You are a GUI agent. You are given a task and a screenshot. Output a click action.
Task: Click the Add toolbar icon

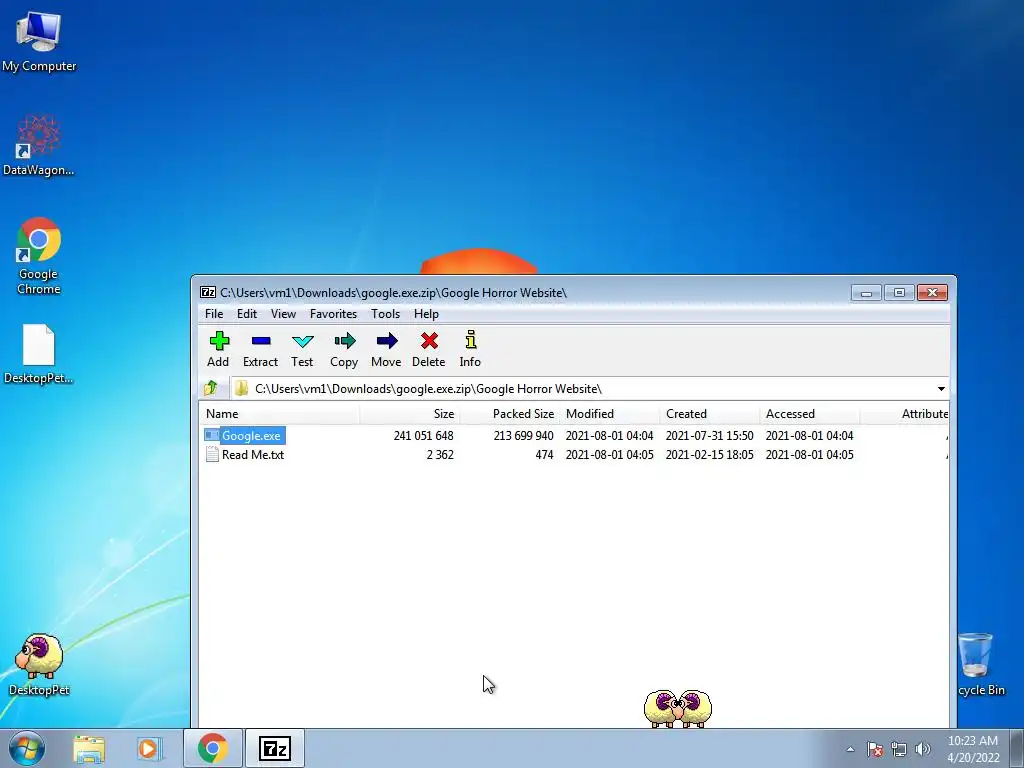click(x=219, y=340)
